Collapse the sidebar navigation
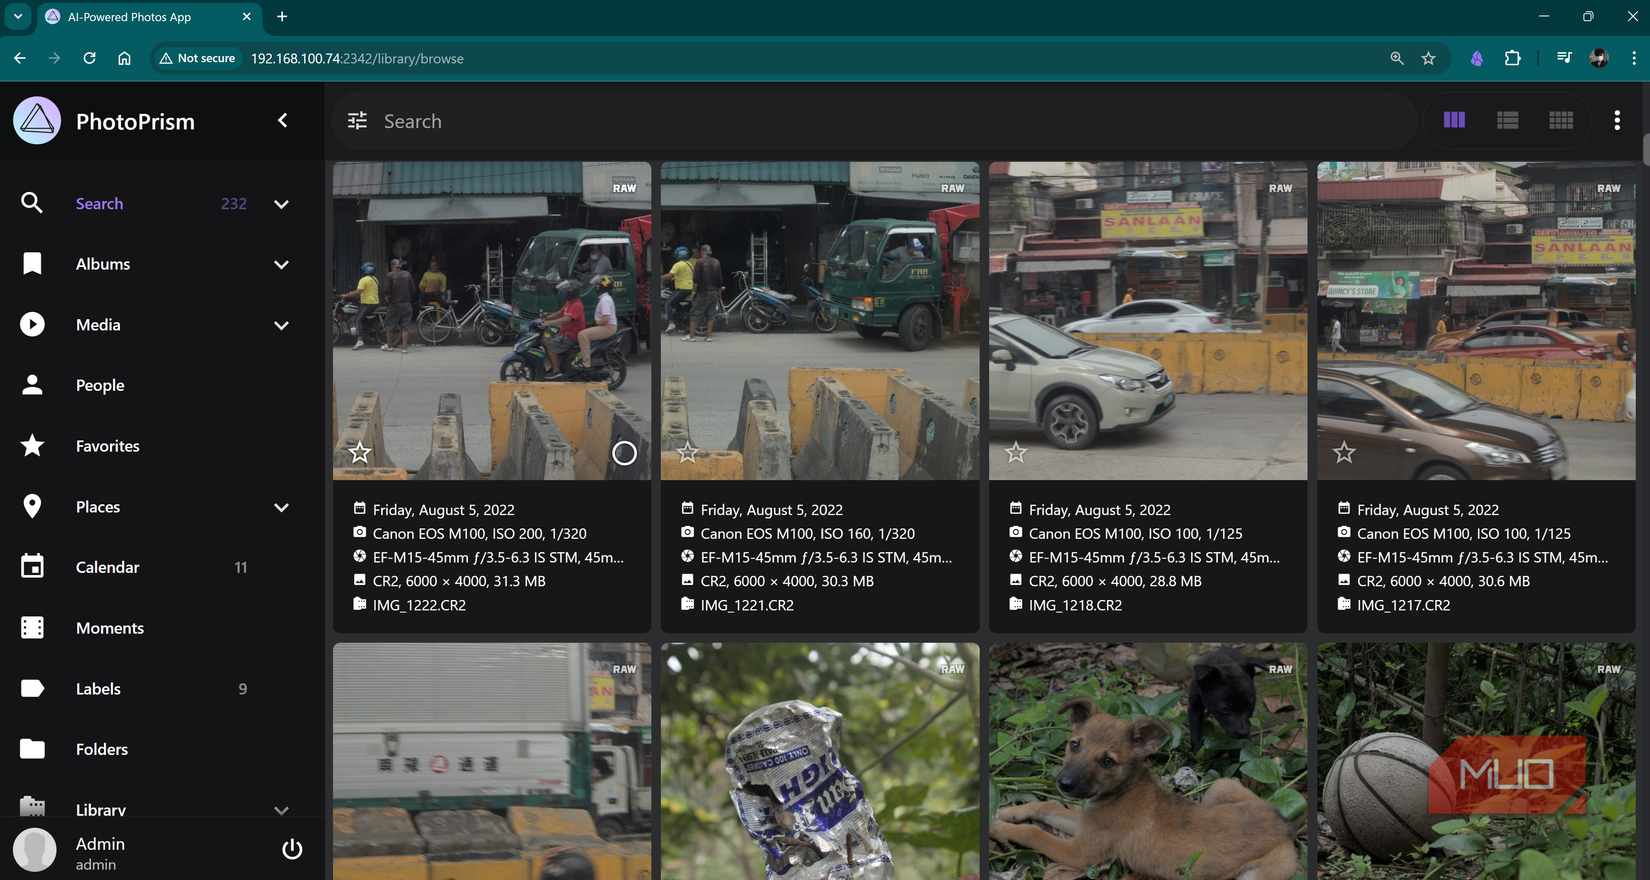The image size is (1650, 880). coord(283,121)
